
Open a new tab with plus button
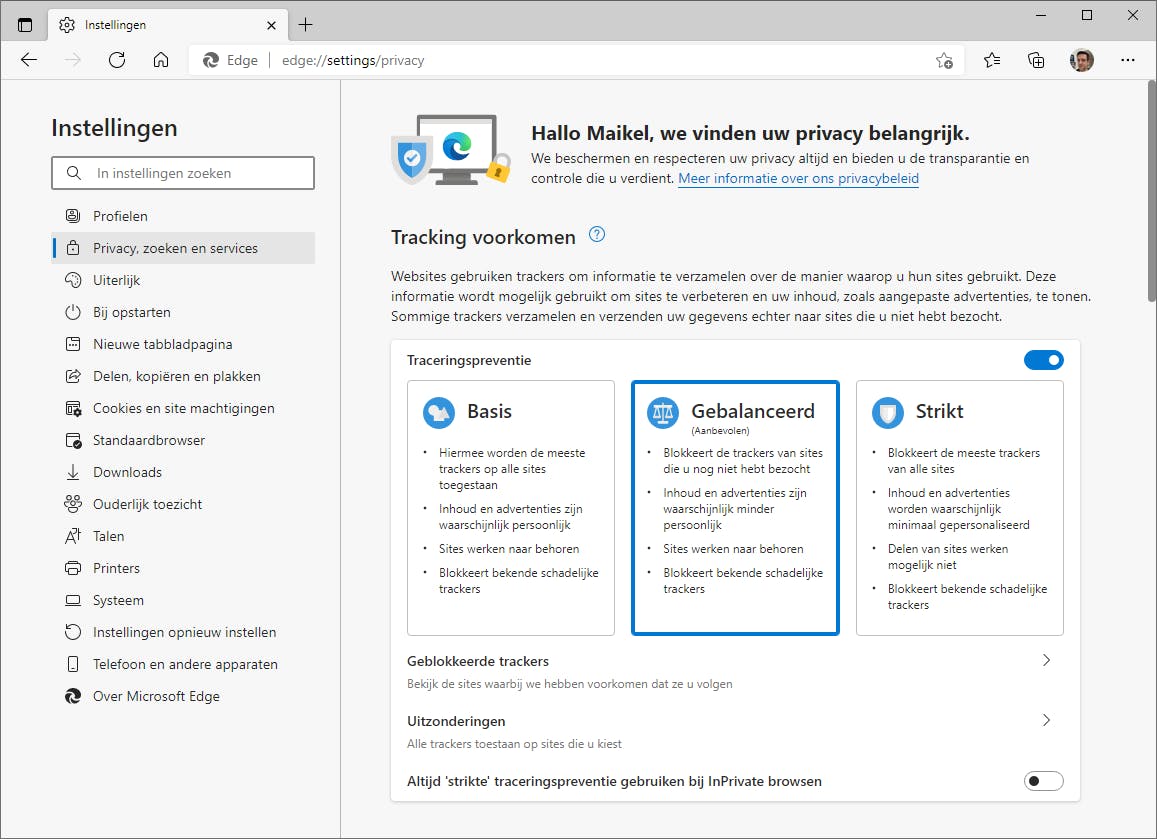tap(306, 25)
